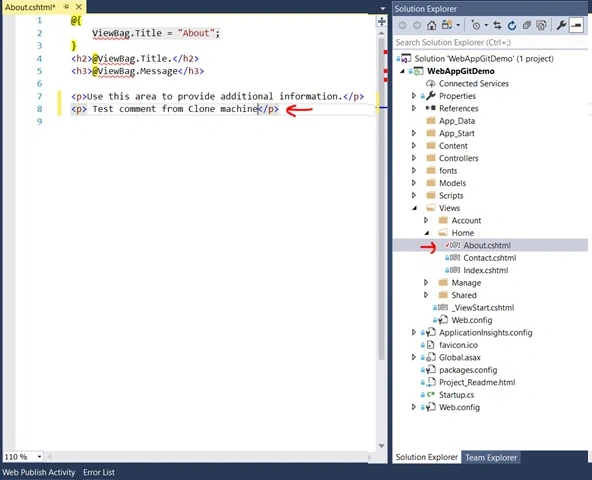Select Project_Readme.html file
The height and width of the screenshot is (480, 592).
point(477,383)
